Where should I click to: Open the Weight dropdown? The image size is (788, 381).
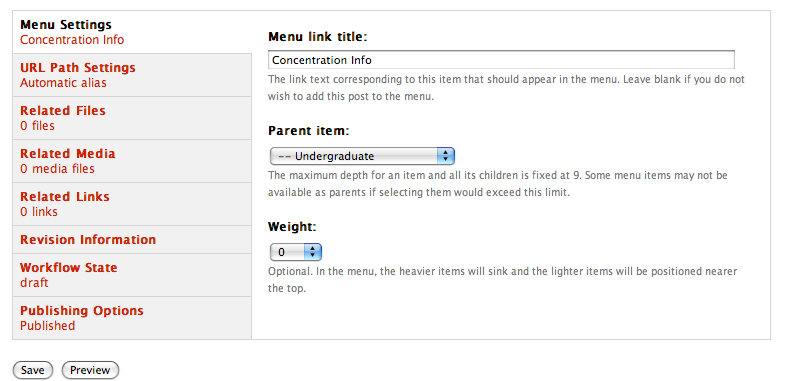296,252
